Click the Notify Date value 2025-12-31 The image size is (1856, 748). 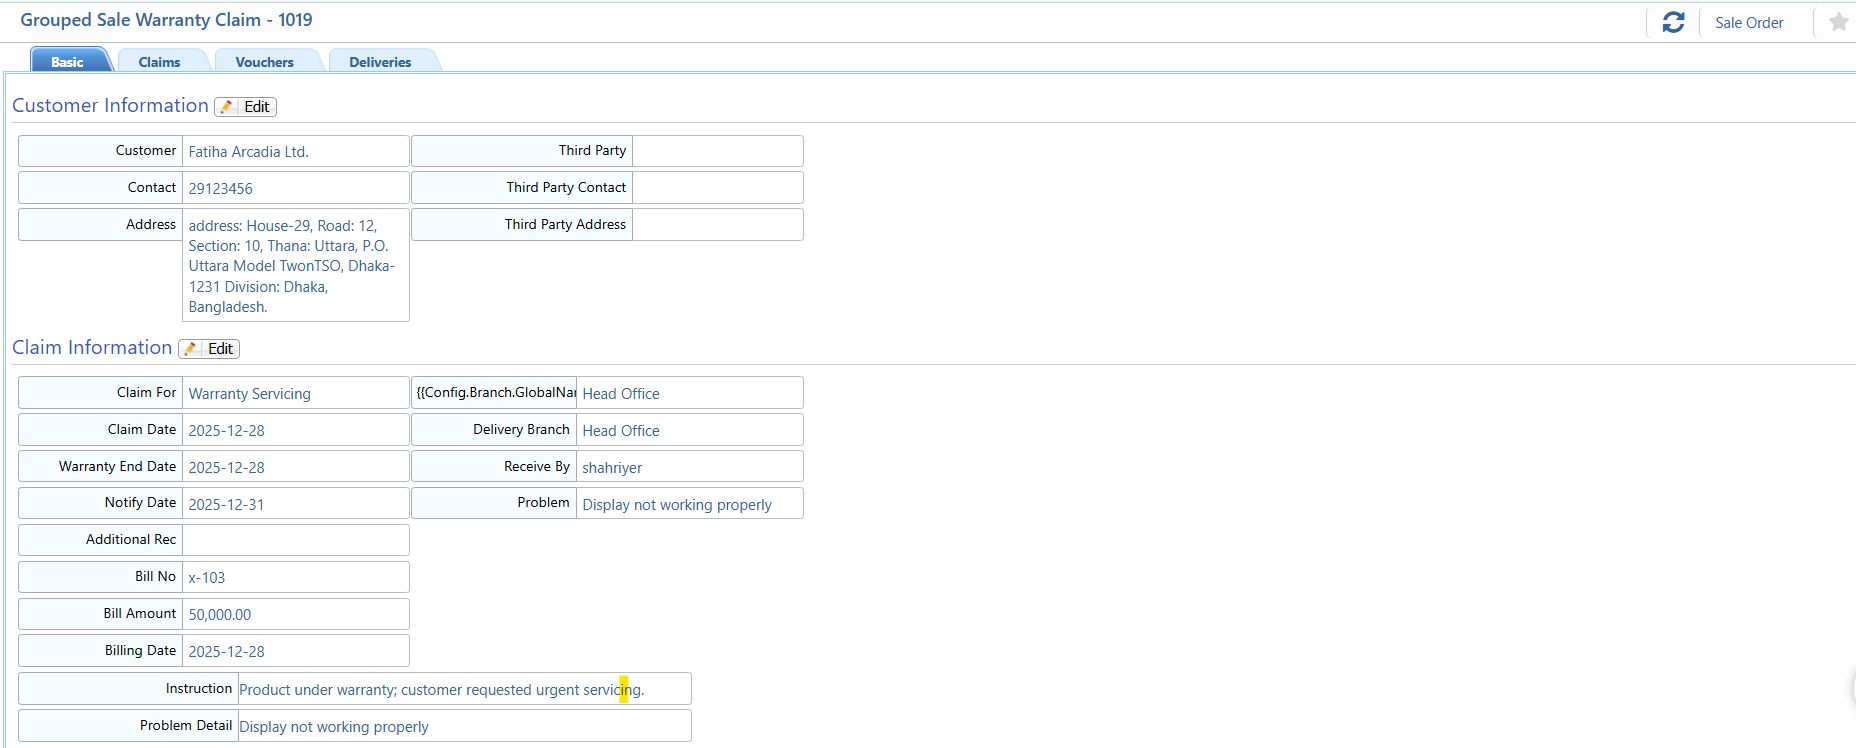[x=226, y=505]
